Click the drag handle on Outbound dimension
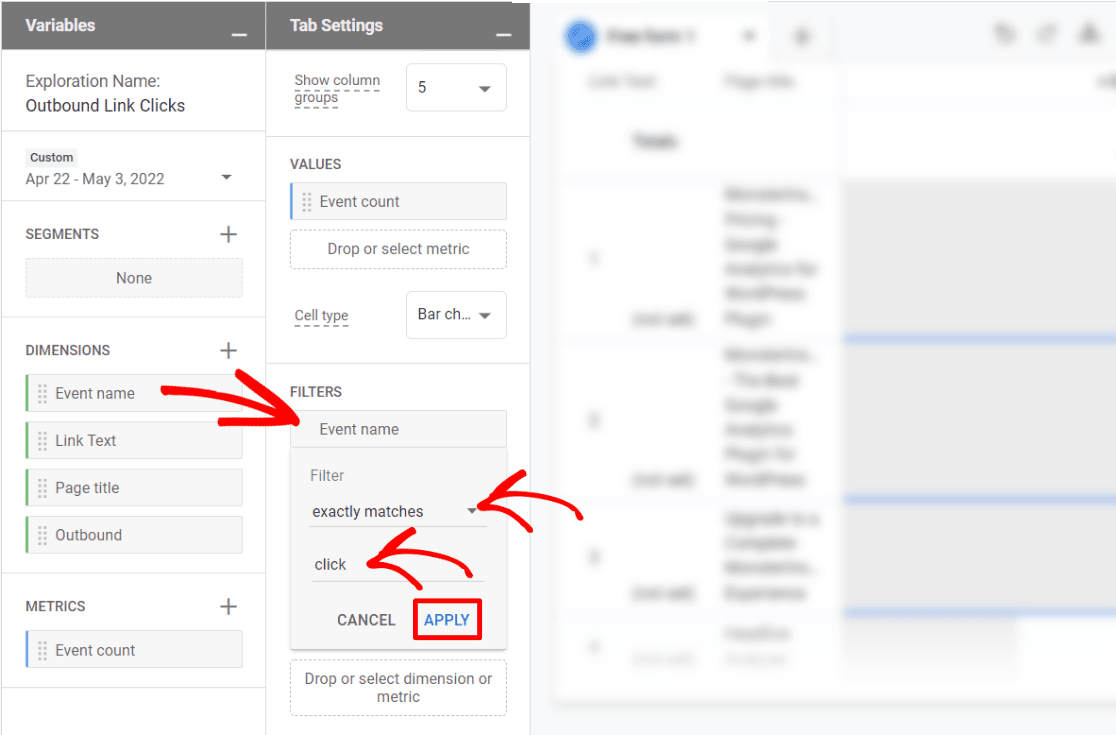This screenshot has width=1116, height=735. click(42, 535)
